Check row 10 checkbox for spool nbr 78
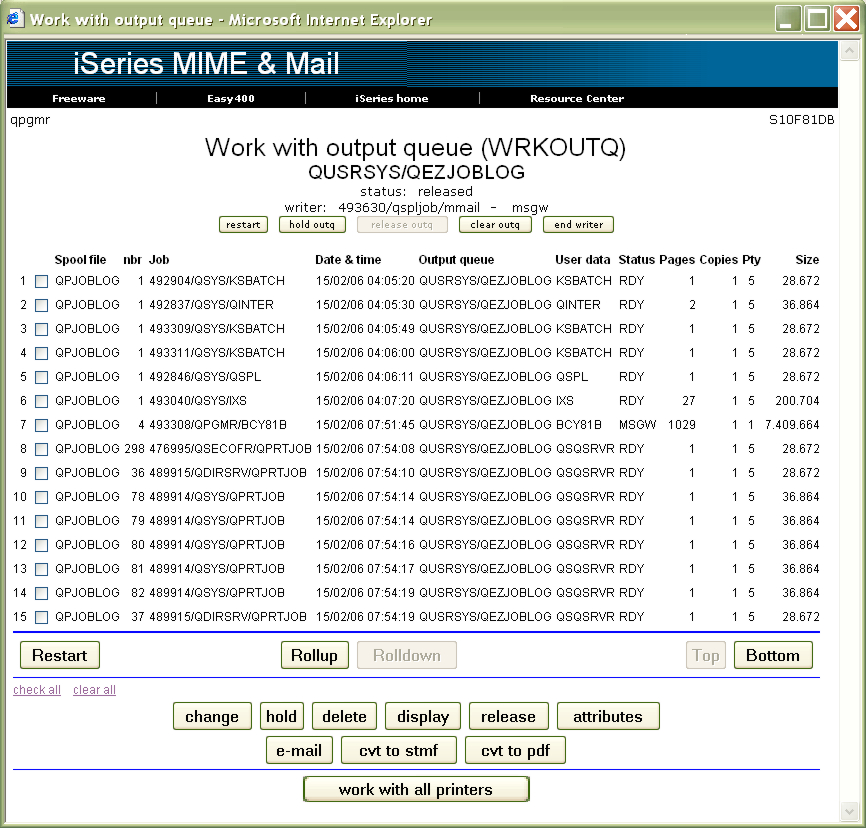Screen dimensions: 866x828 [x=41, y=497]
